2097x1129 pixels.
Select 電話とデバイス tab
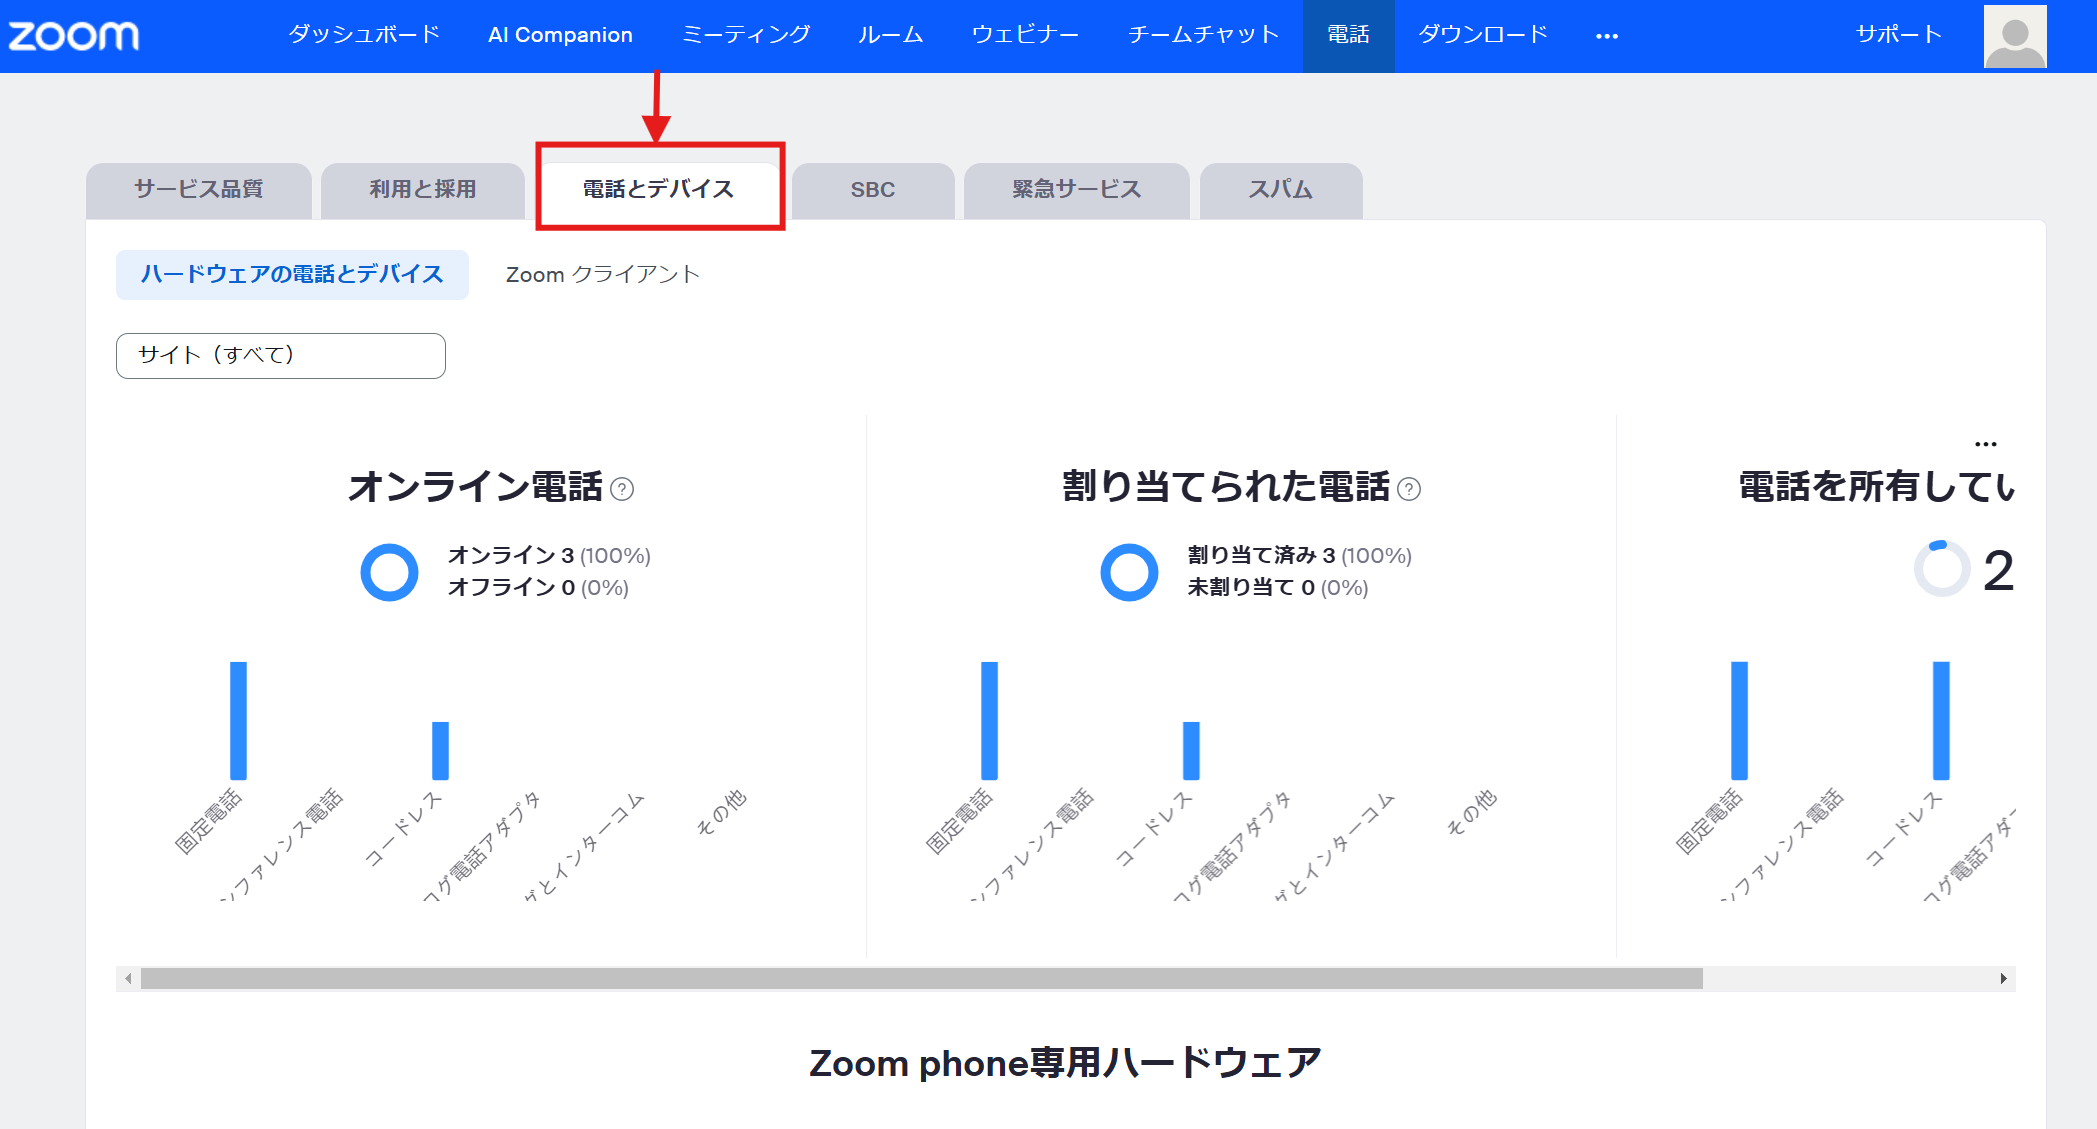(x=659, y=189)
